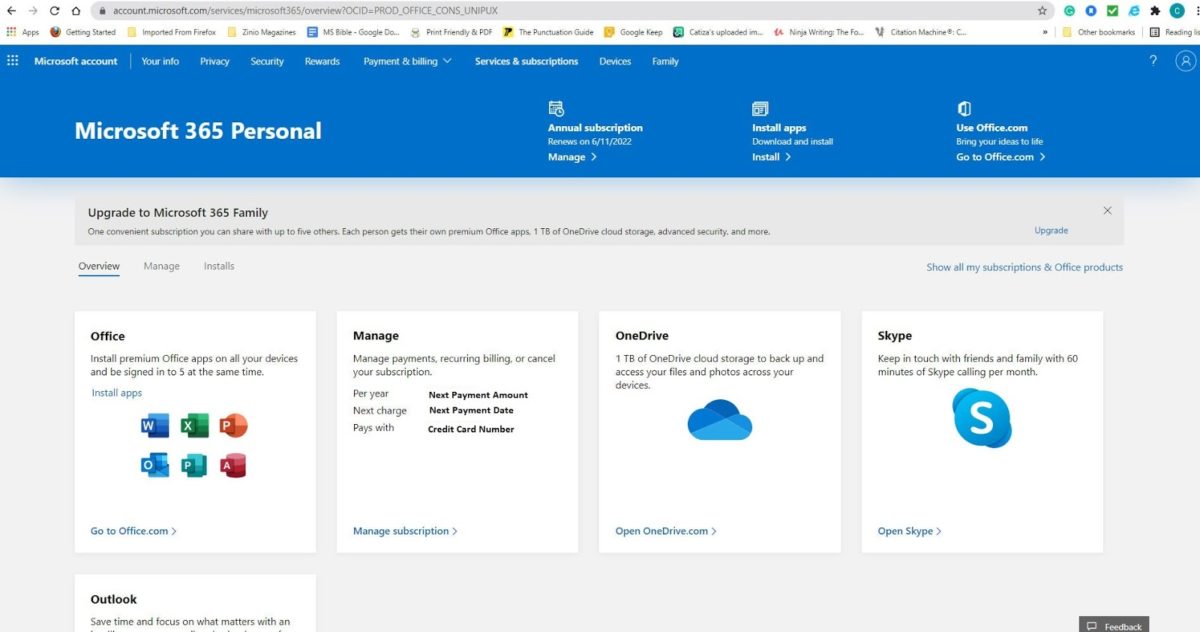Click the Install apps header icon
Viewport: 1200px width, 632px height.
760,108
